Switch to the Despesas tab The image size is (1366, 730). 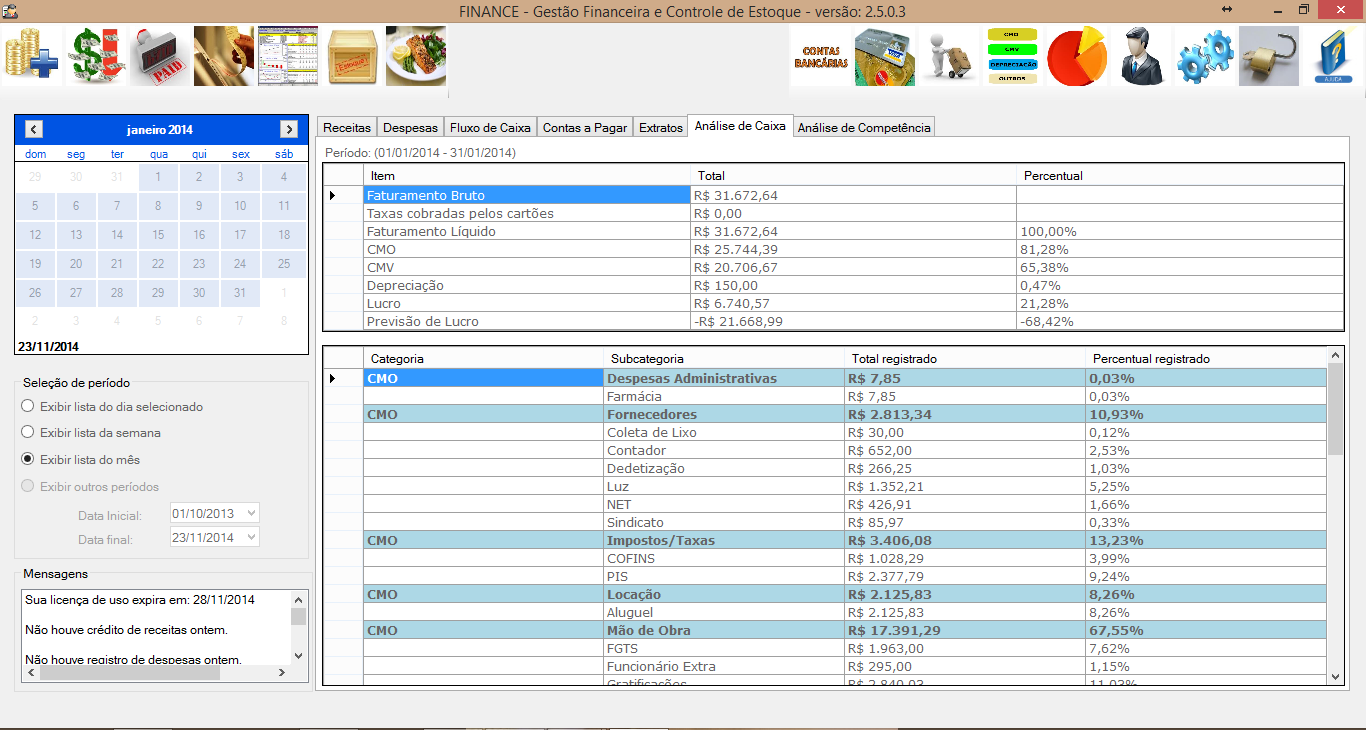[410, 127]
